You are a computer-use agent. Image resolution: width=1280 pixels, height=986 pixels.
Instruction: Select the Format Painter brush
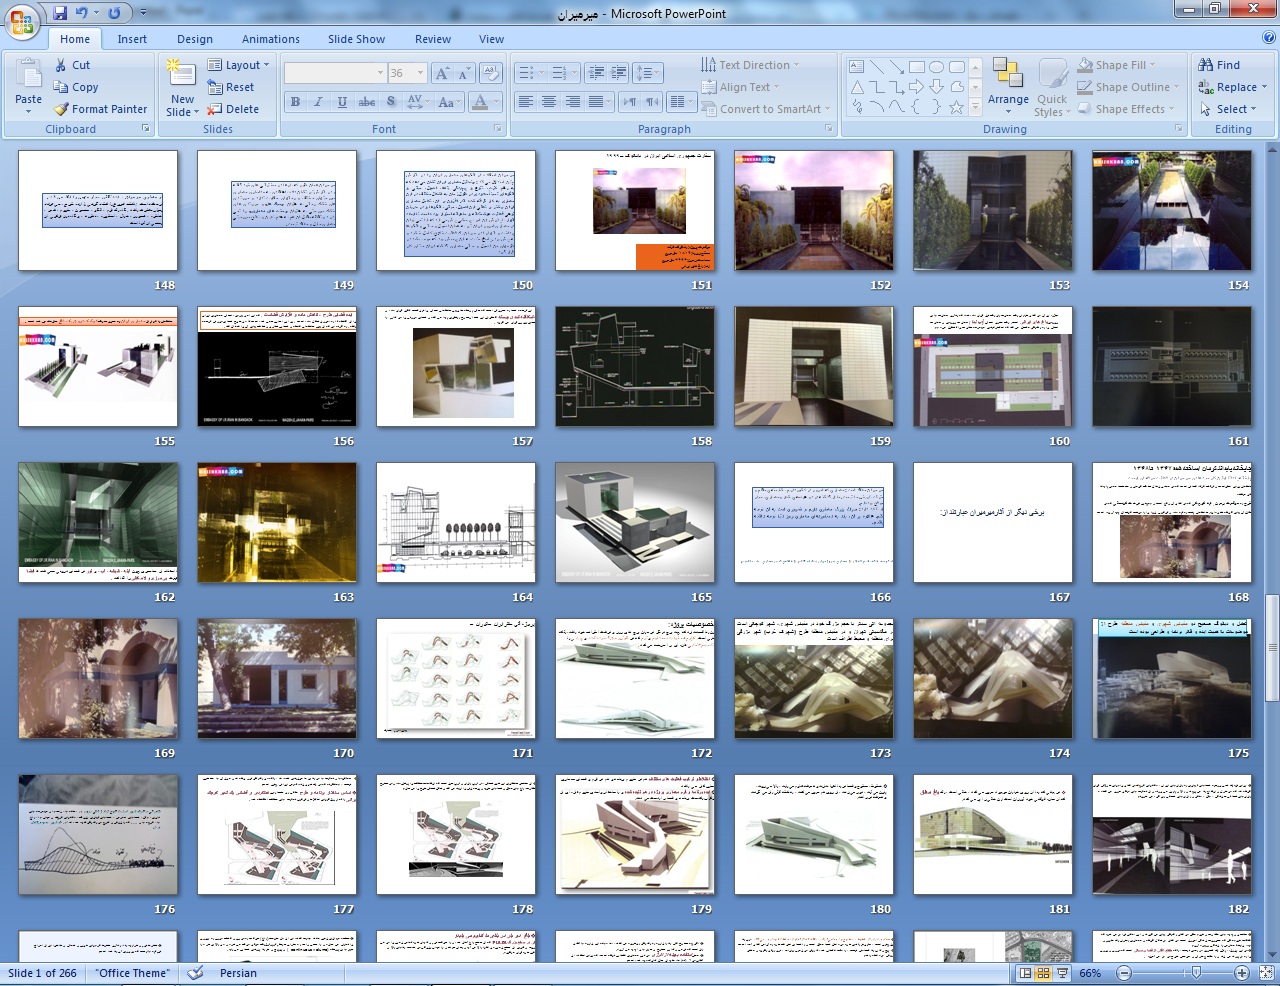61,109
